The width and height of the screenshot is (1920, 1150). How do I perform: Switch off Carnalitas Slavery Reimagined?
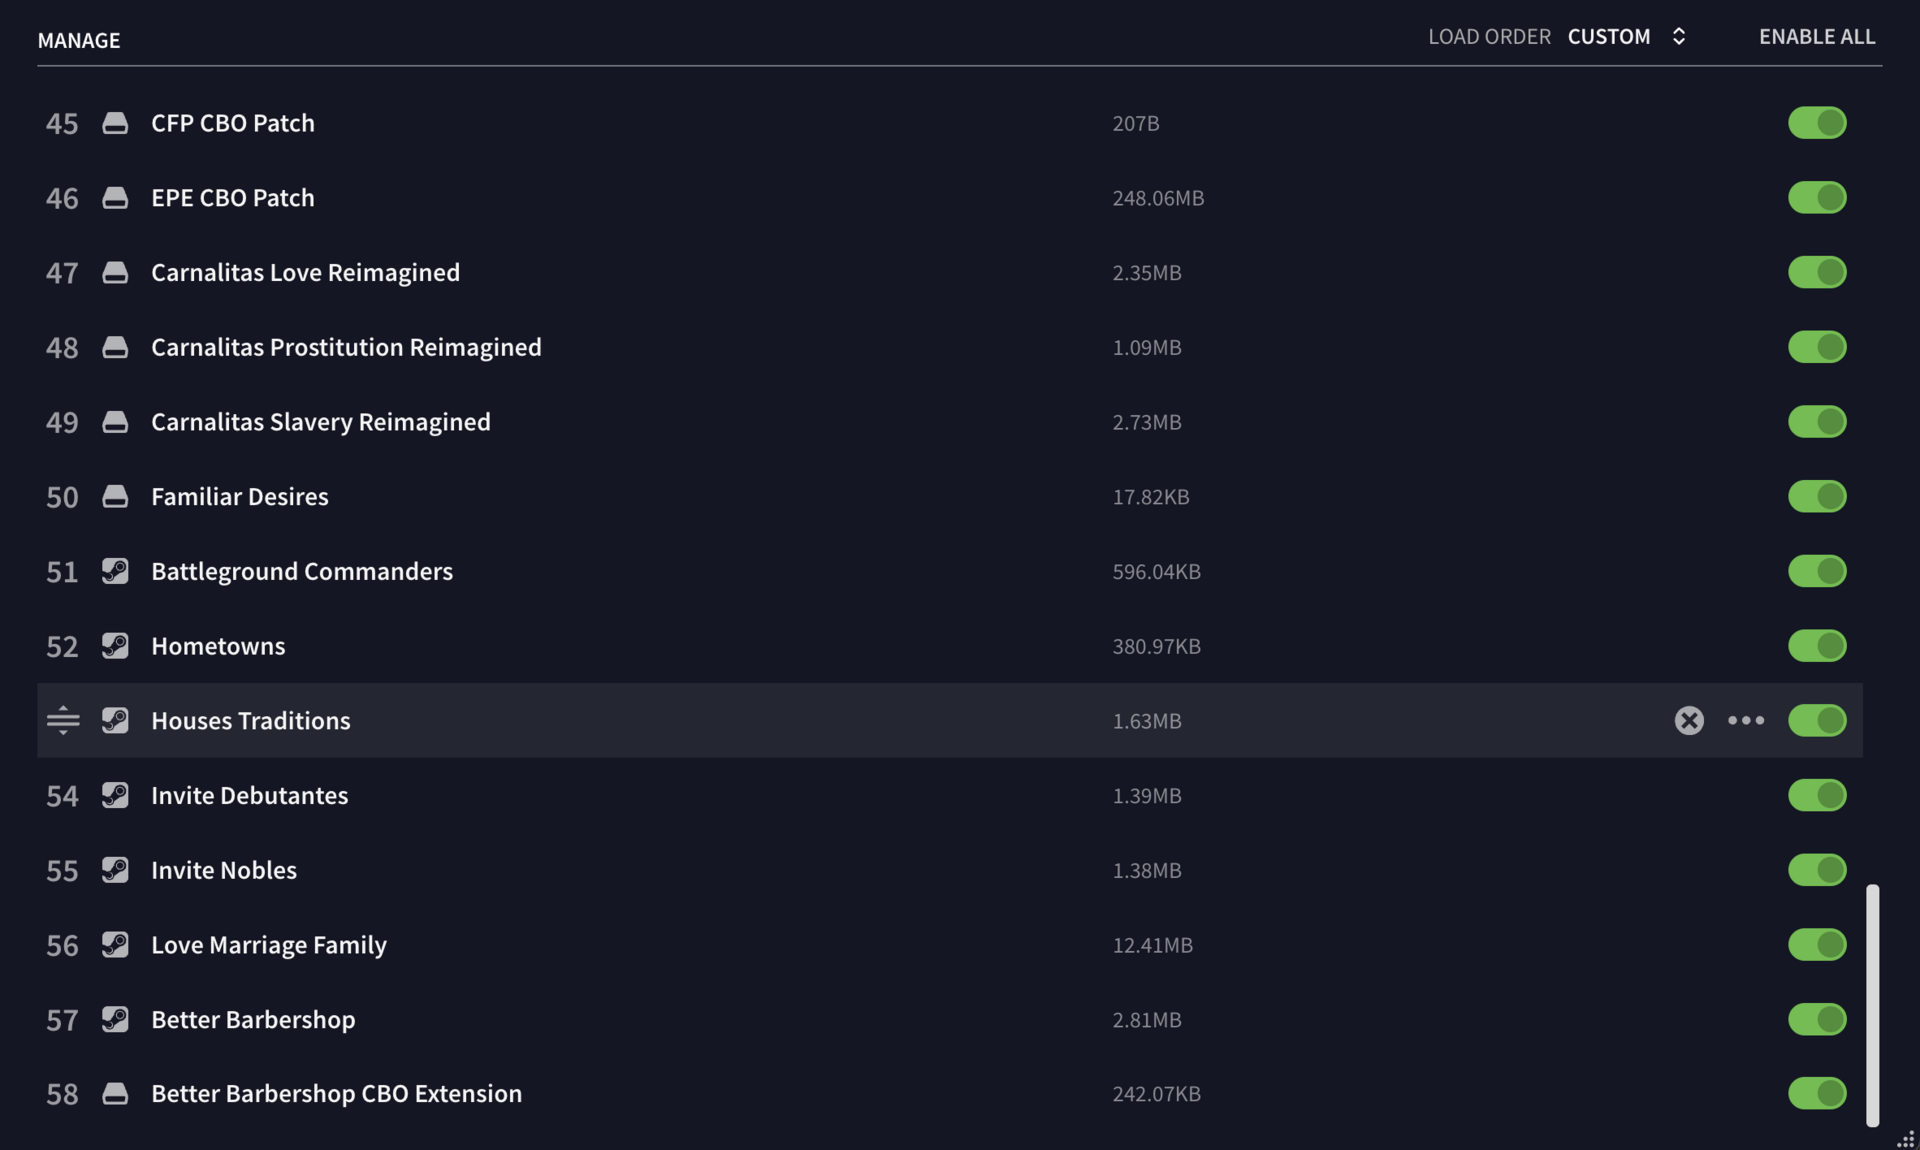point(1817,422)
